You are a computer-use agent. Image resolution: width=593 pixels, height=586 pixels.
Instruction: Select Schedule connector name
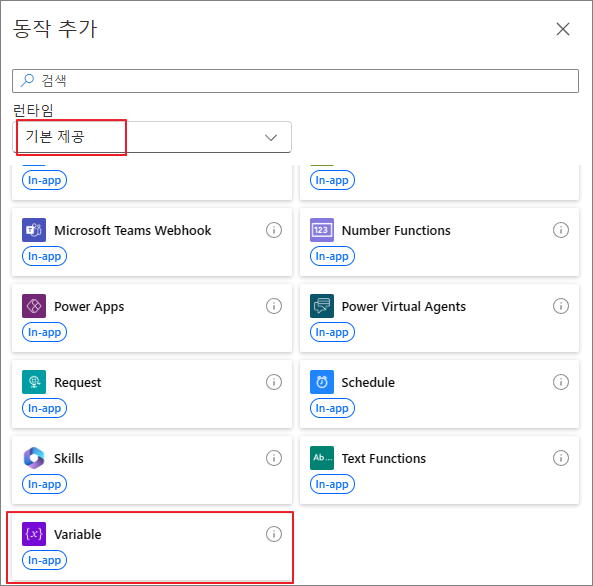(x=368, y=382)
